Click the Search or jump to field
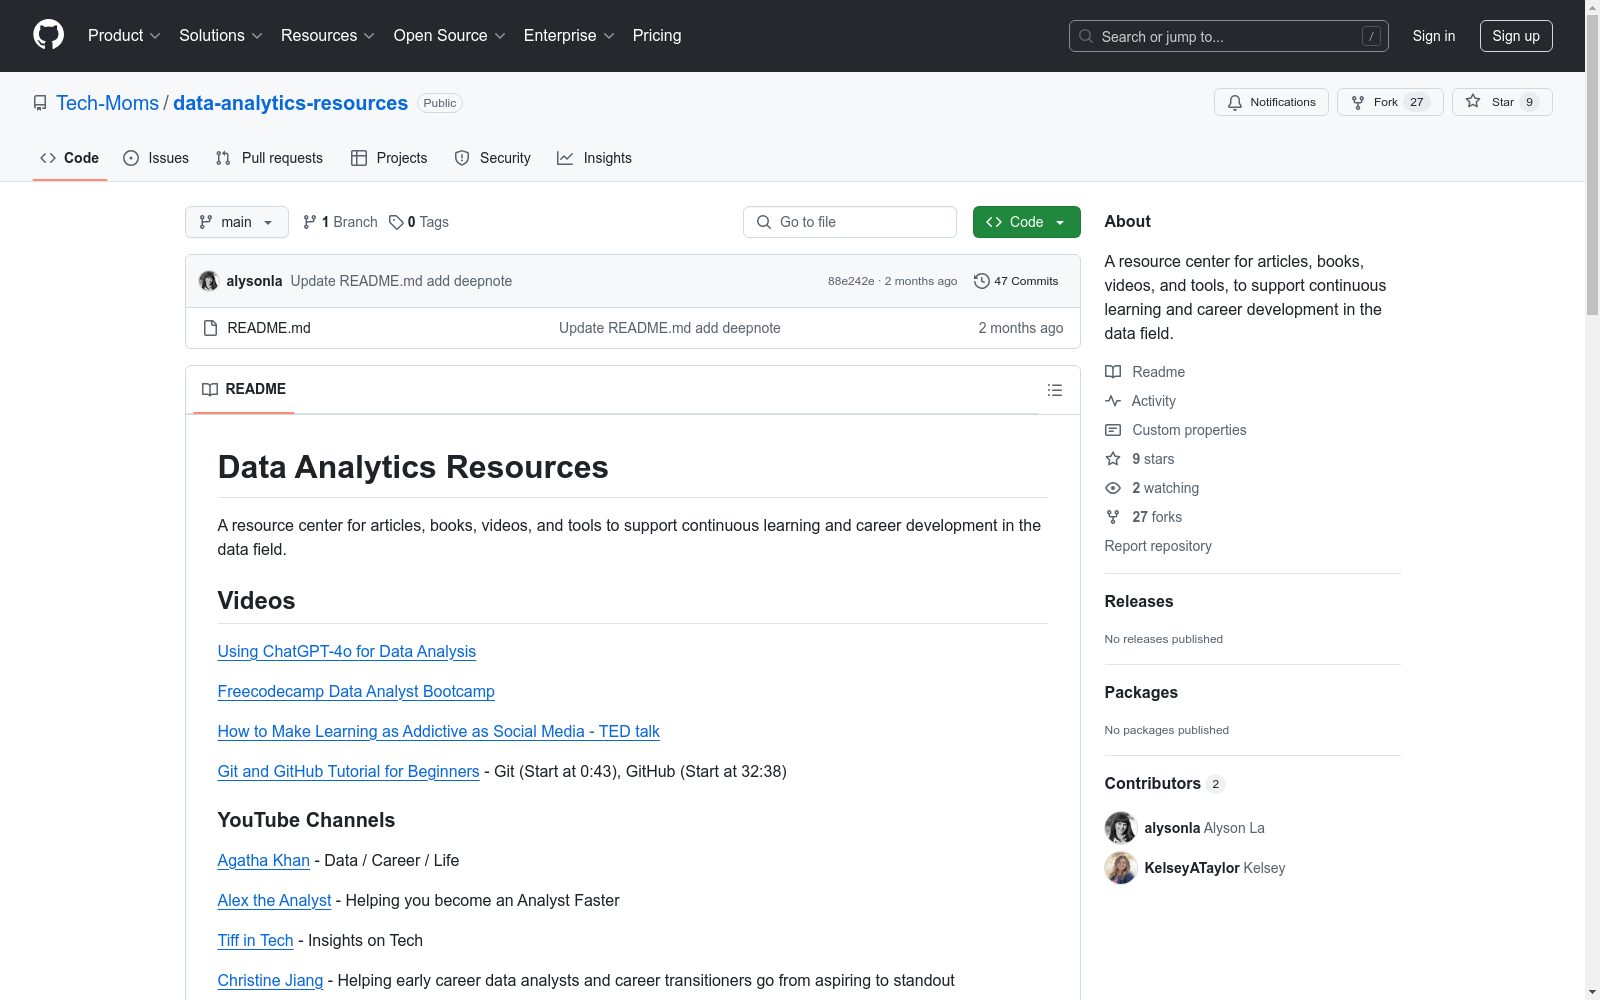Viewport: 1600px width, 1000px height. (1229, 36)
